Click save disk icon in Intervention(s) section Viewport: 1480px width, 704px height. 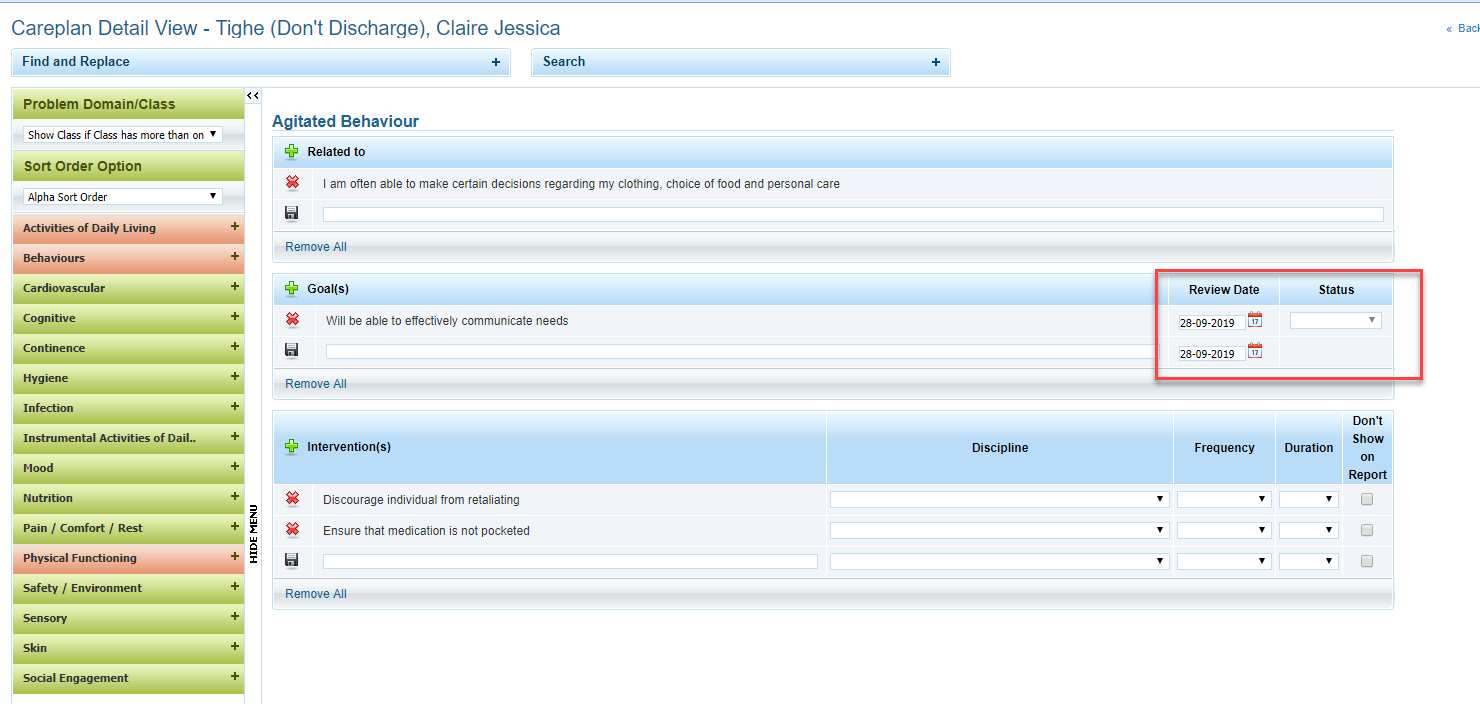[x=292, y=560]
